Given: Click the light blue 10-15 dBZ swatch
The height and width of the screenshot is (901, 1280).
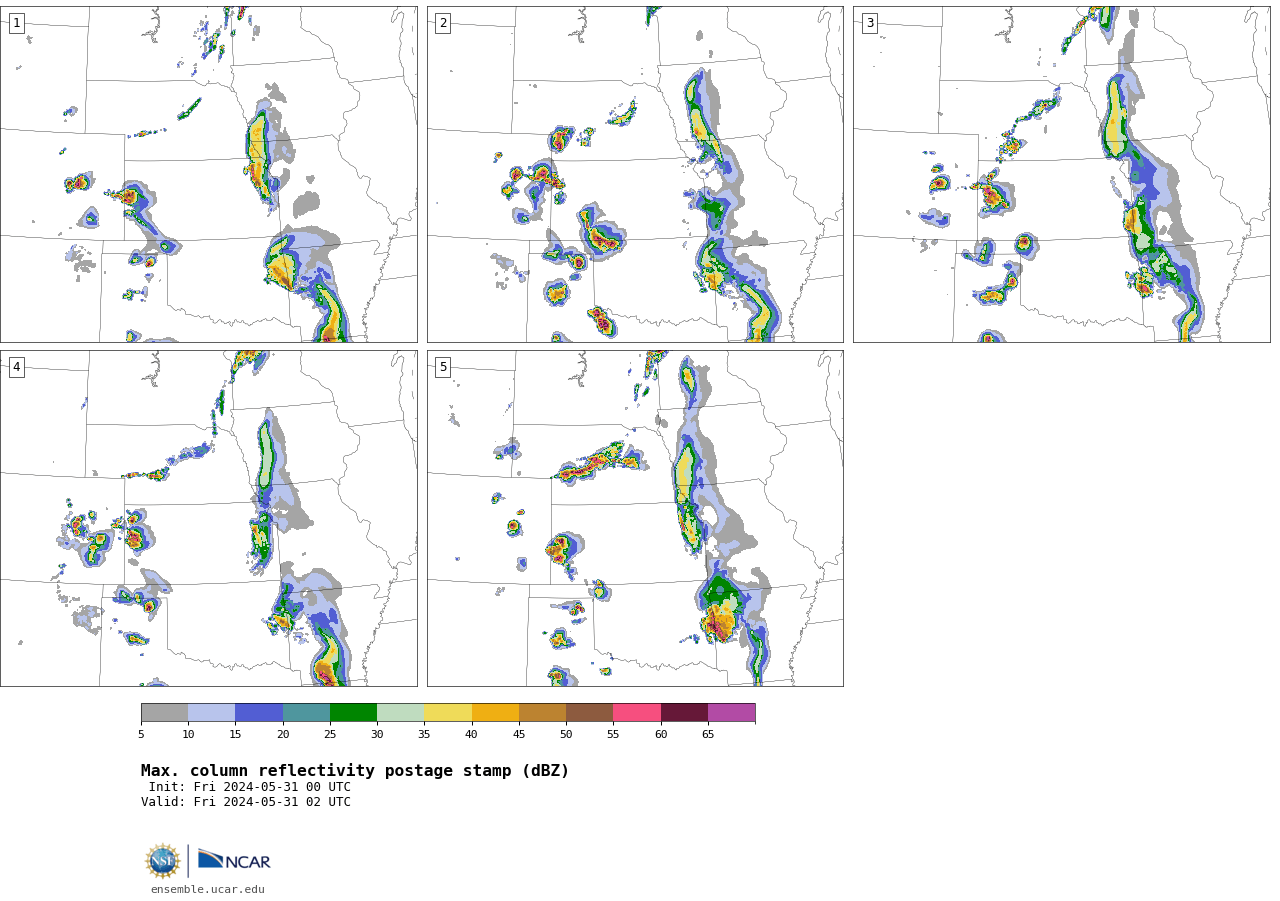Looking at the screenshot, I should click(x=212, y=713).
